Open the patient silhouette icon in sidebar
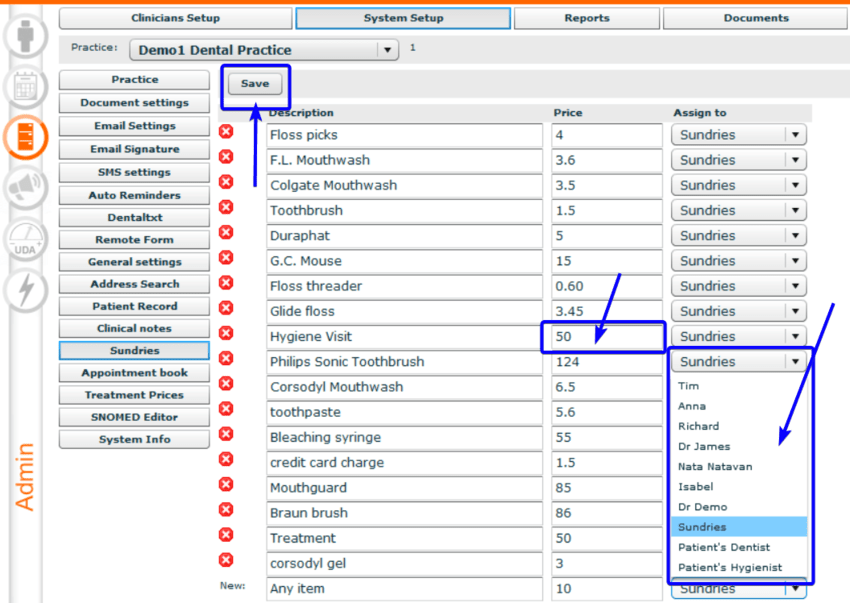This screenshot has width=850, height=603. pos(26,36)
